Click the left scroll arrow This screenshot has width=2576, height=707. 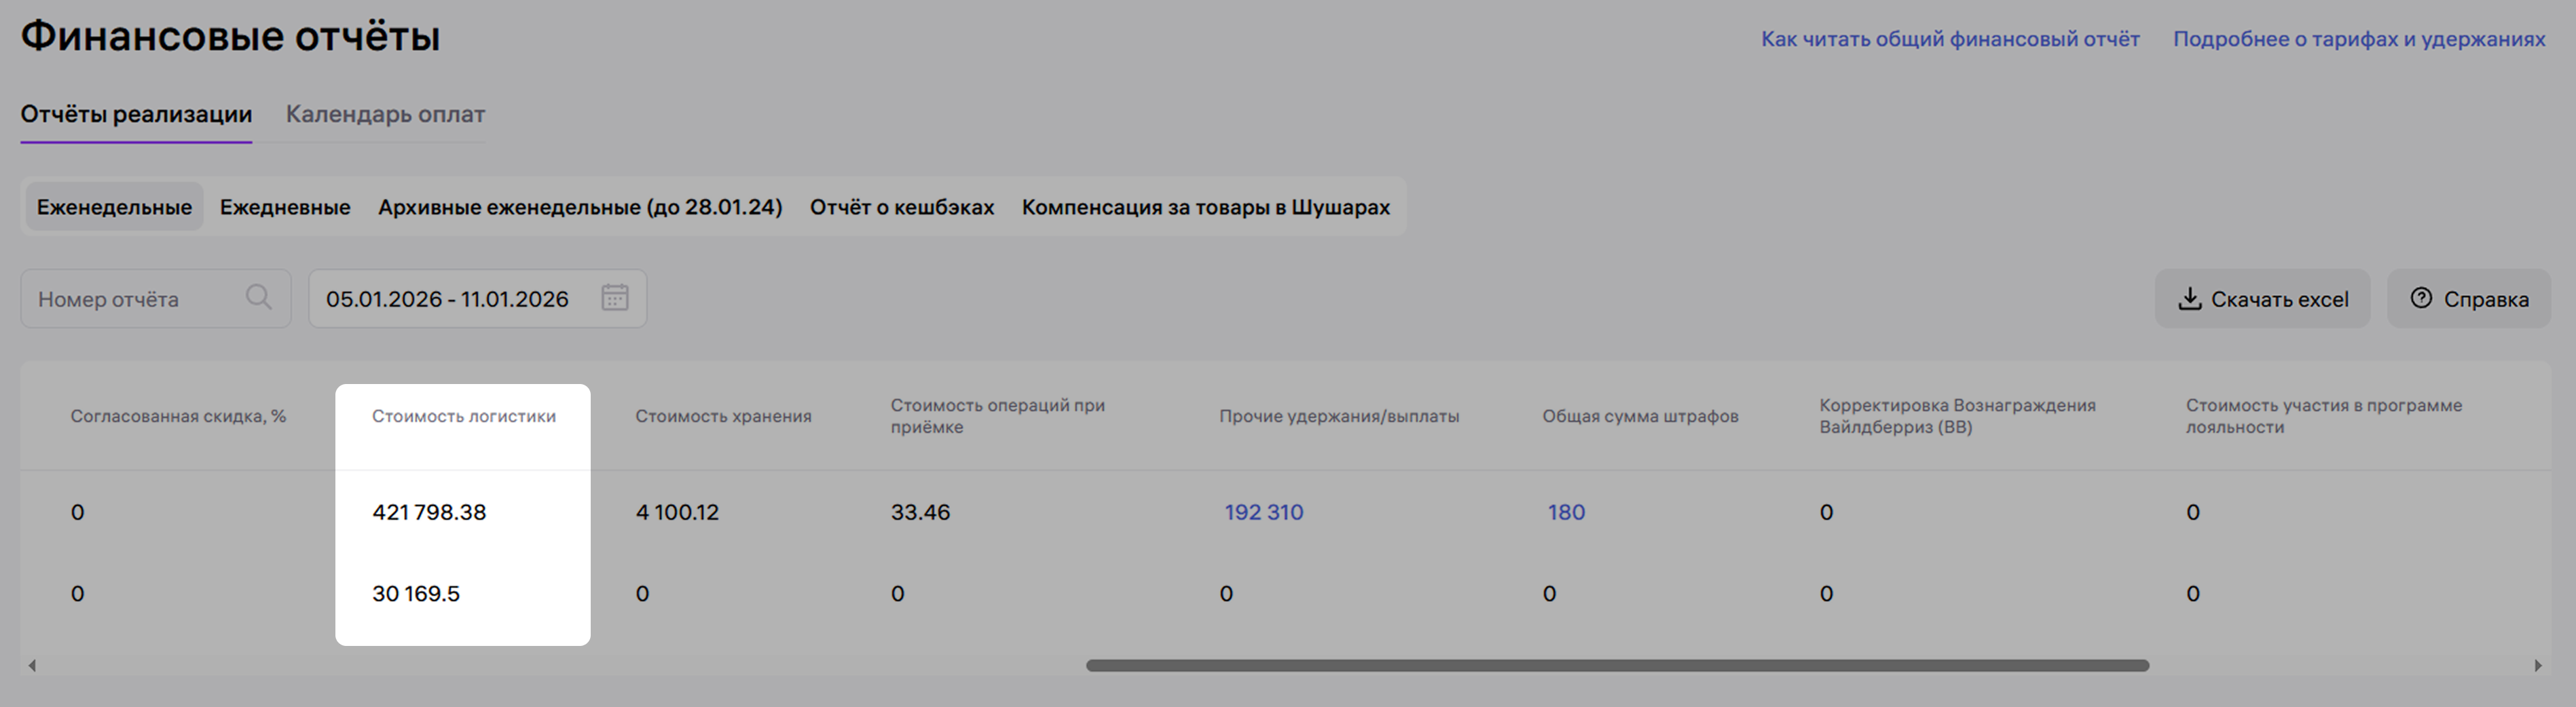(x=32, y=666)
